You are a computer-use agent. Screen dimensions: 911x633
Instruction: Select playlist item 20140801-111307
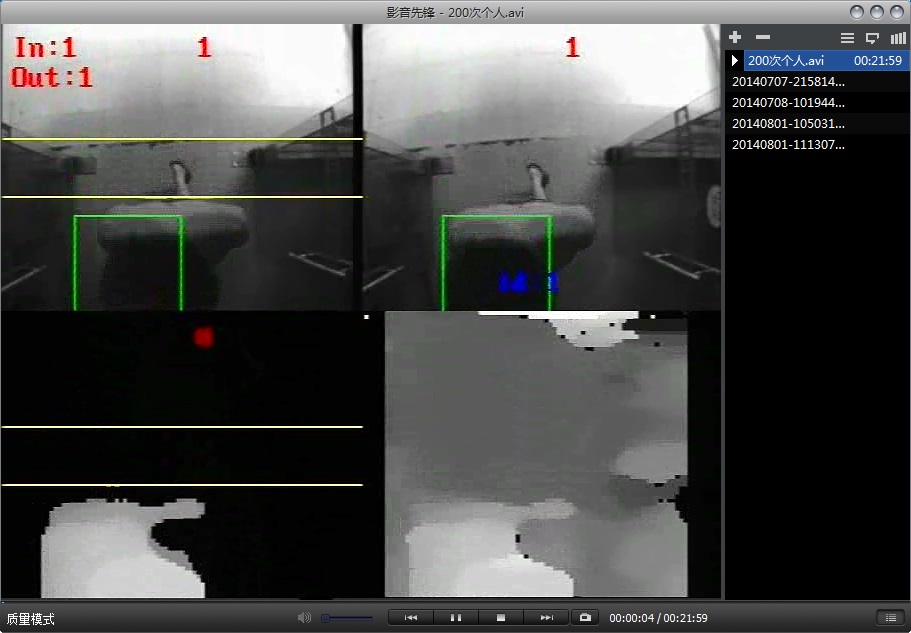pos(788,145)
